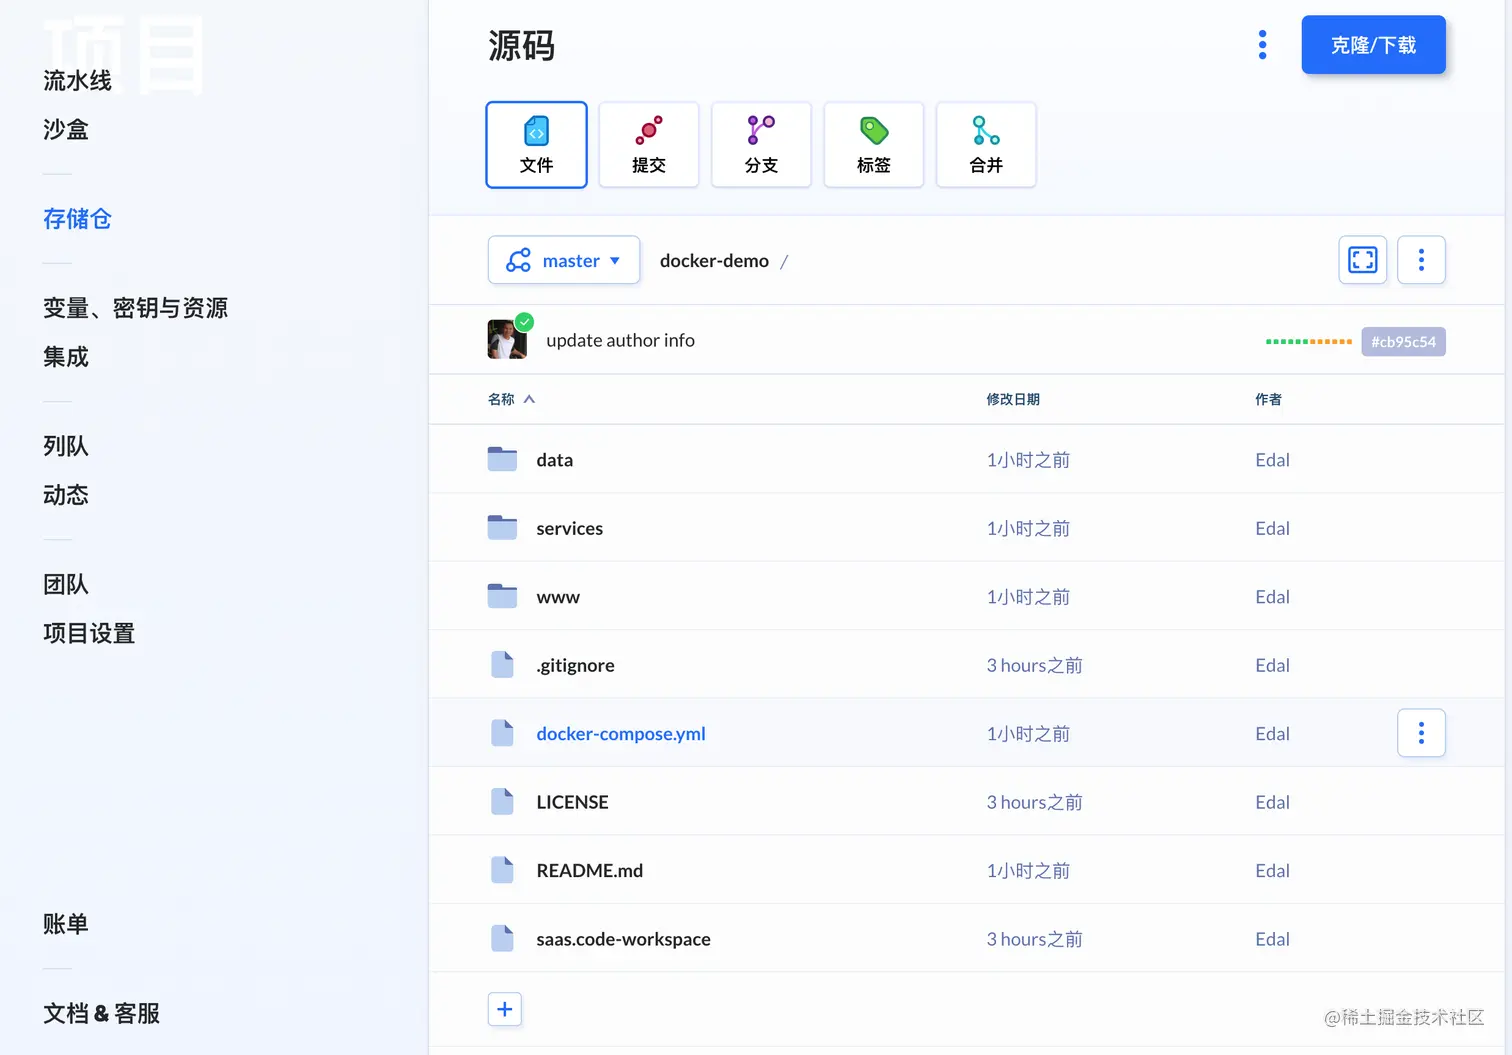Click the #cb95c54 commit hash badge
The image size is (1512, 1055).
[x=1403, y=342]
